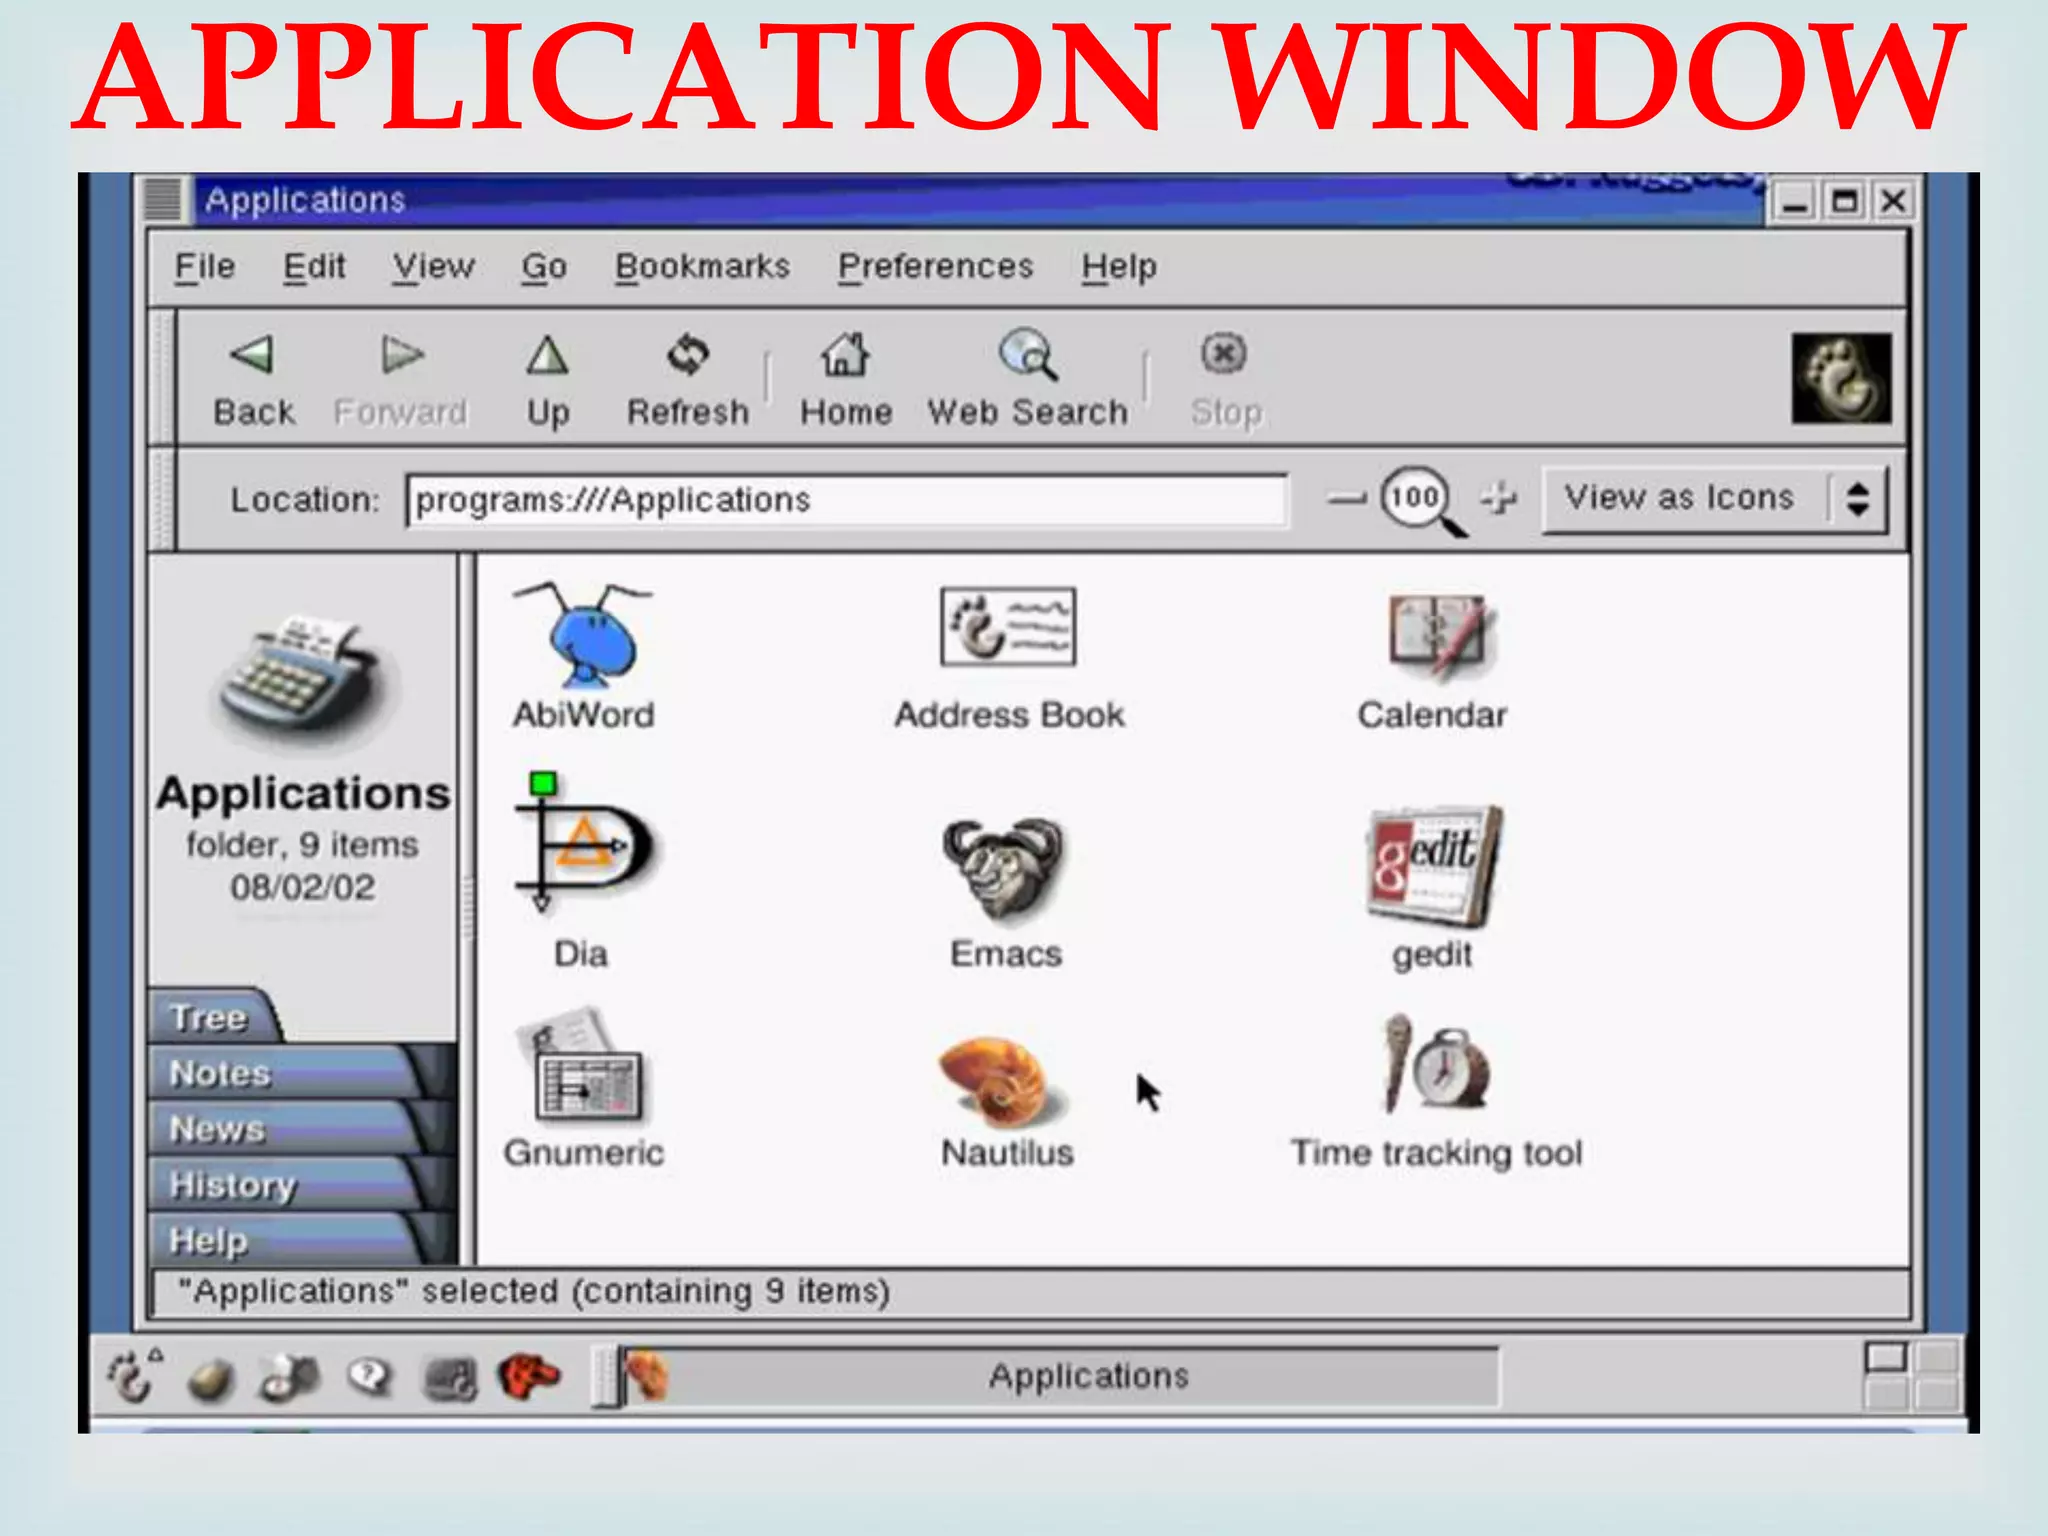Open the View as Icons dropdown
This screenshot has width=2048, height=1536.
[1715, 498]
